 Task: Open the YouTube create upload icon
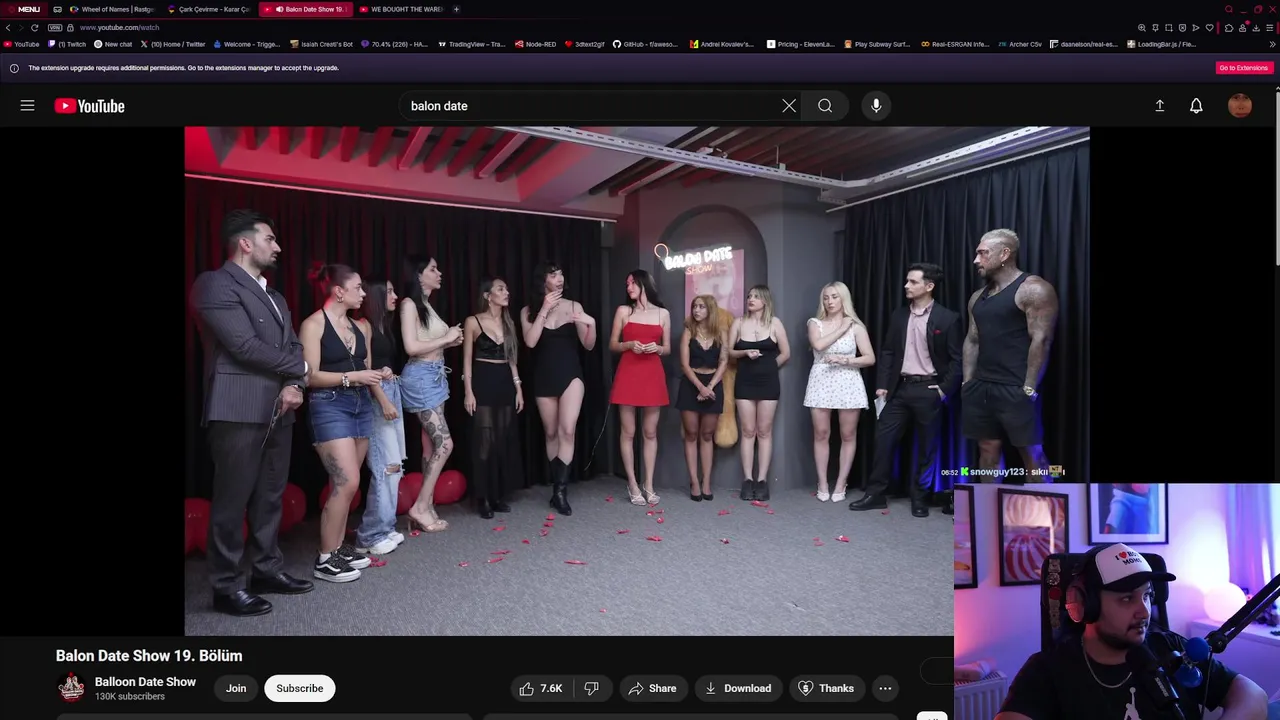click(1160, 106)
